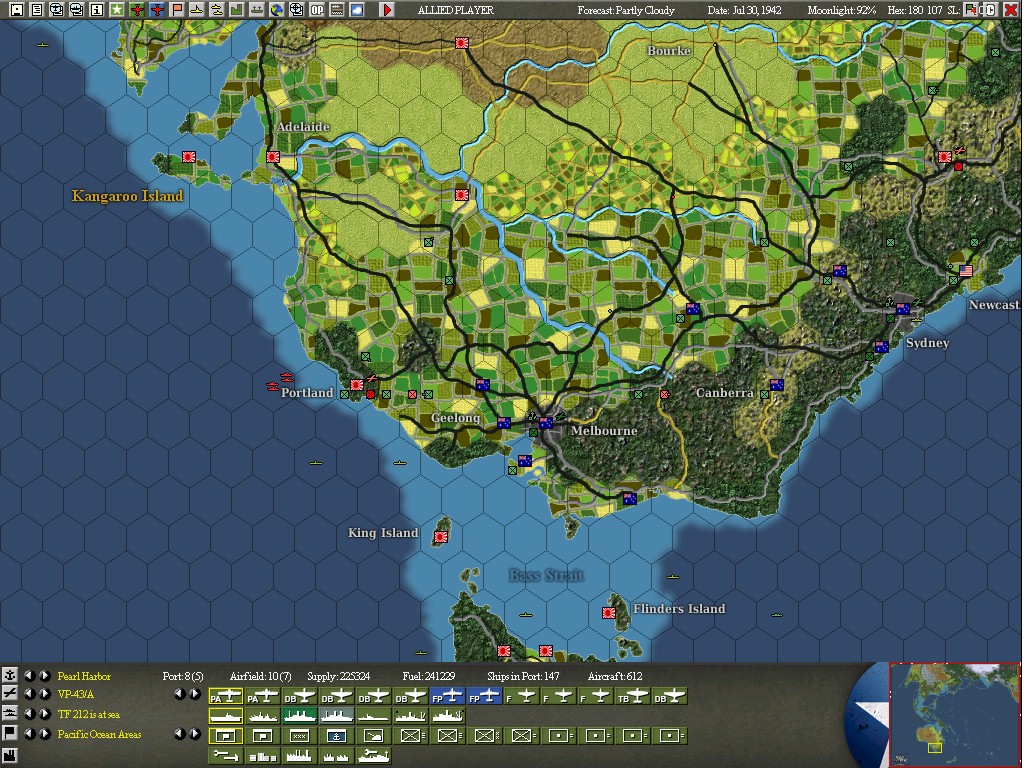Select the Japanese flag at Adelaide

[x=273, y=157]
